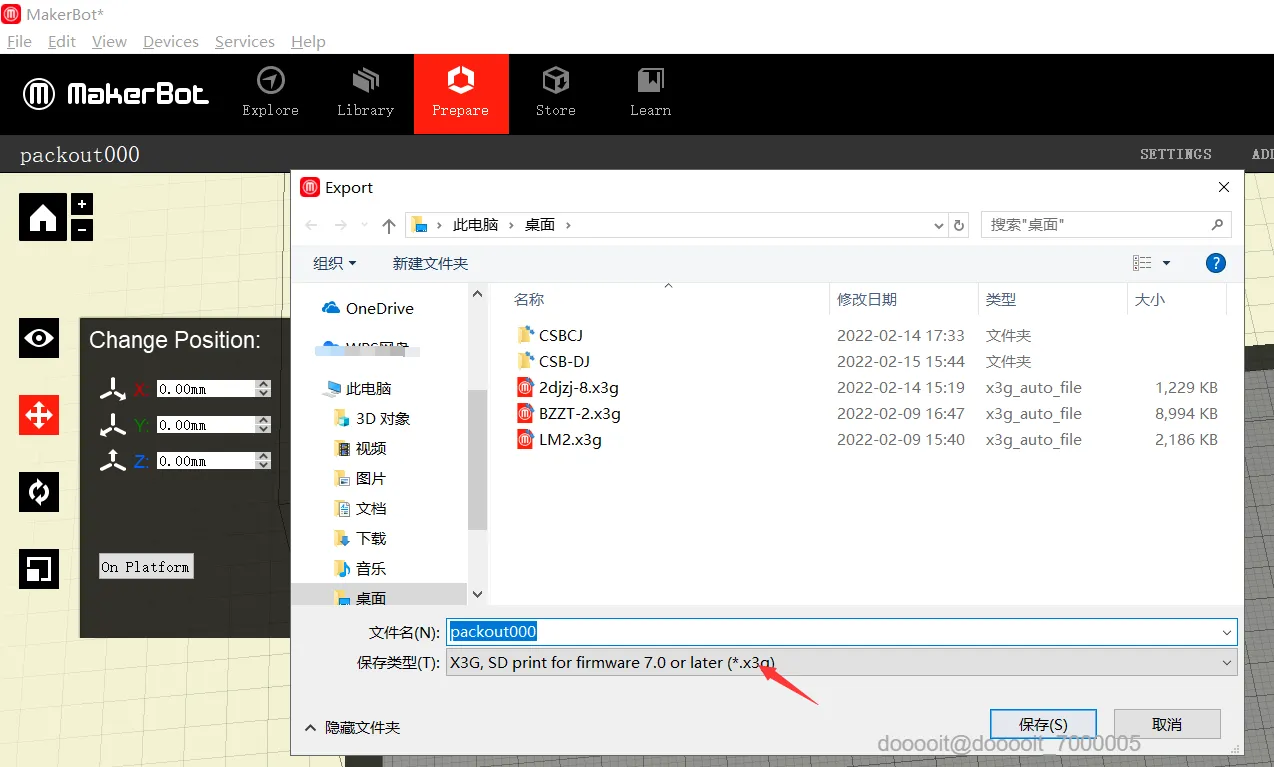This screenshot has height=767, width=1274.
Task: Open the Services menu
Action: (245, 41)
